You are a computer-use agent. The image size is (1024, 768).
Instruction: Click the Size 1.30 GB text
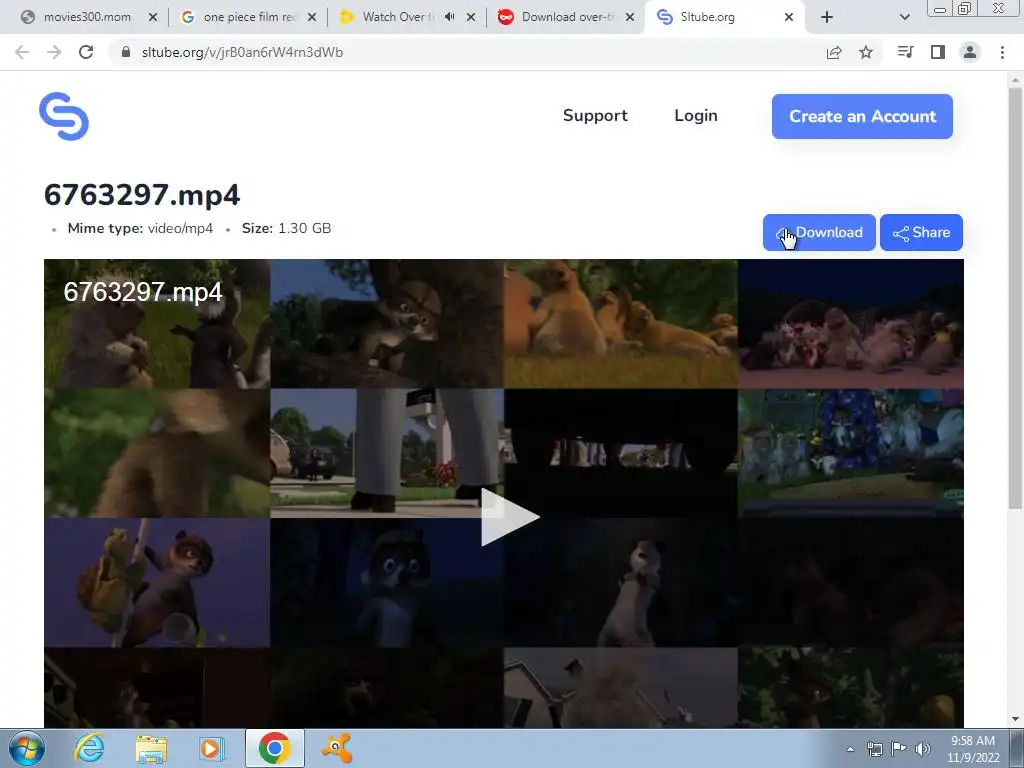(x=286, y=229)
